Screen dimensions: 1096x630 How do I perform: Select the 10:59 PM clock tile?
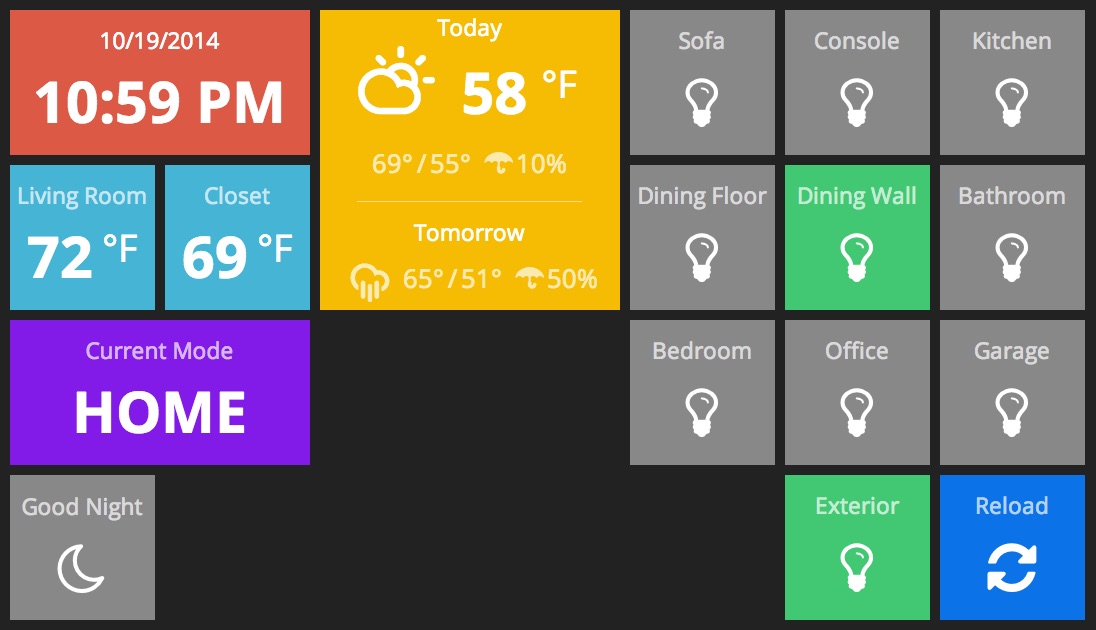pos(159,82)
